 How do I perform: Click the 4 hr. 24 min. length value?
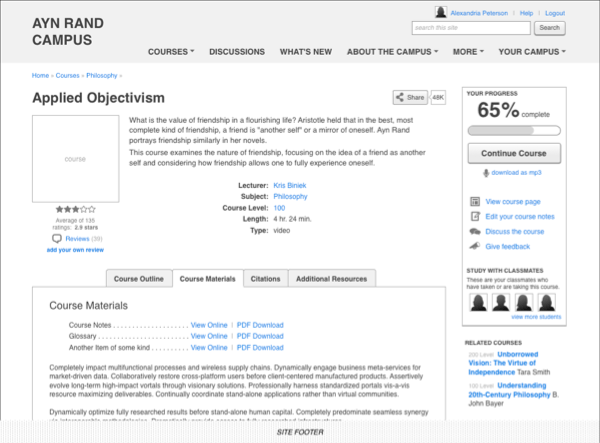click(292, 219)
